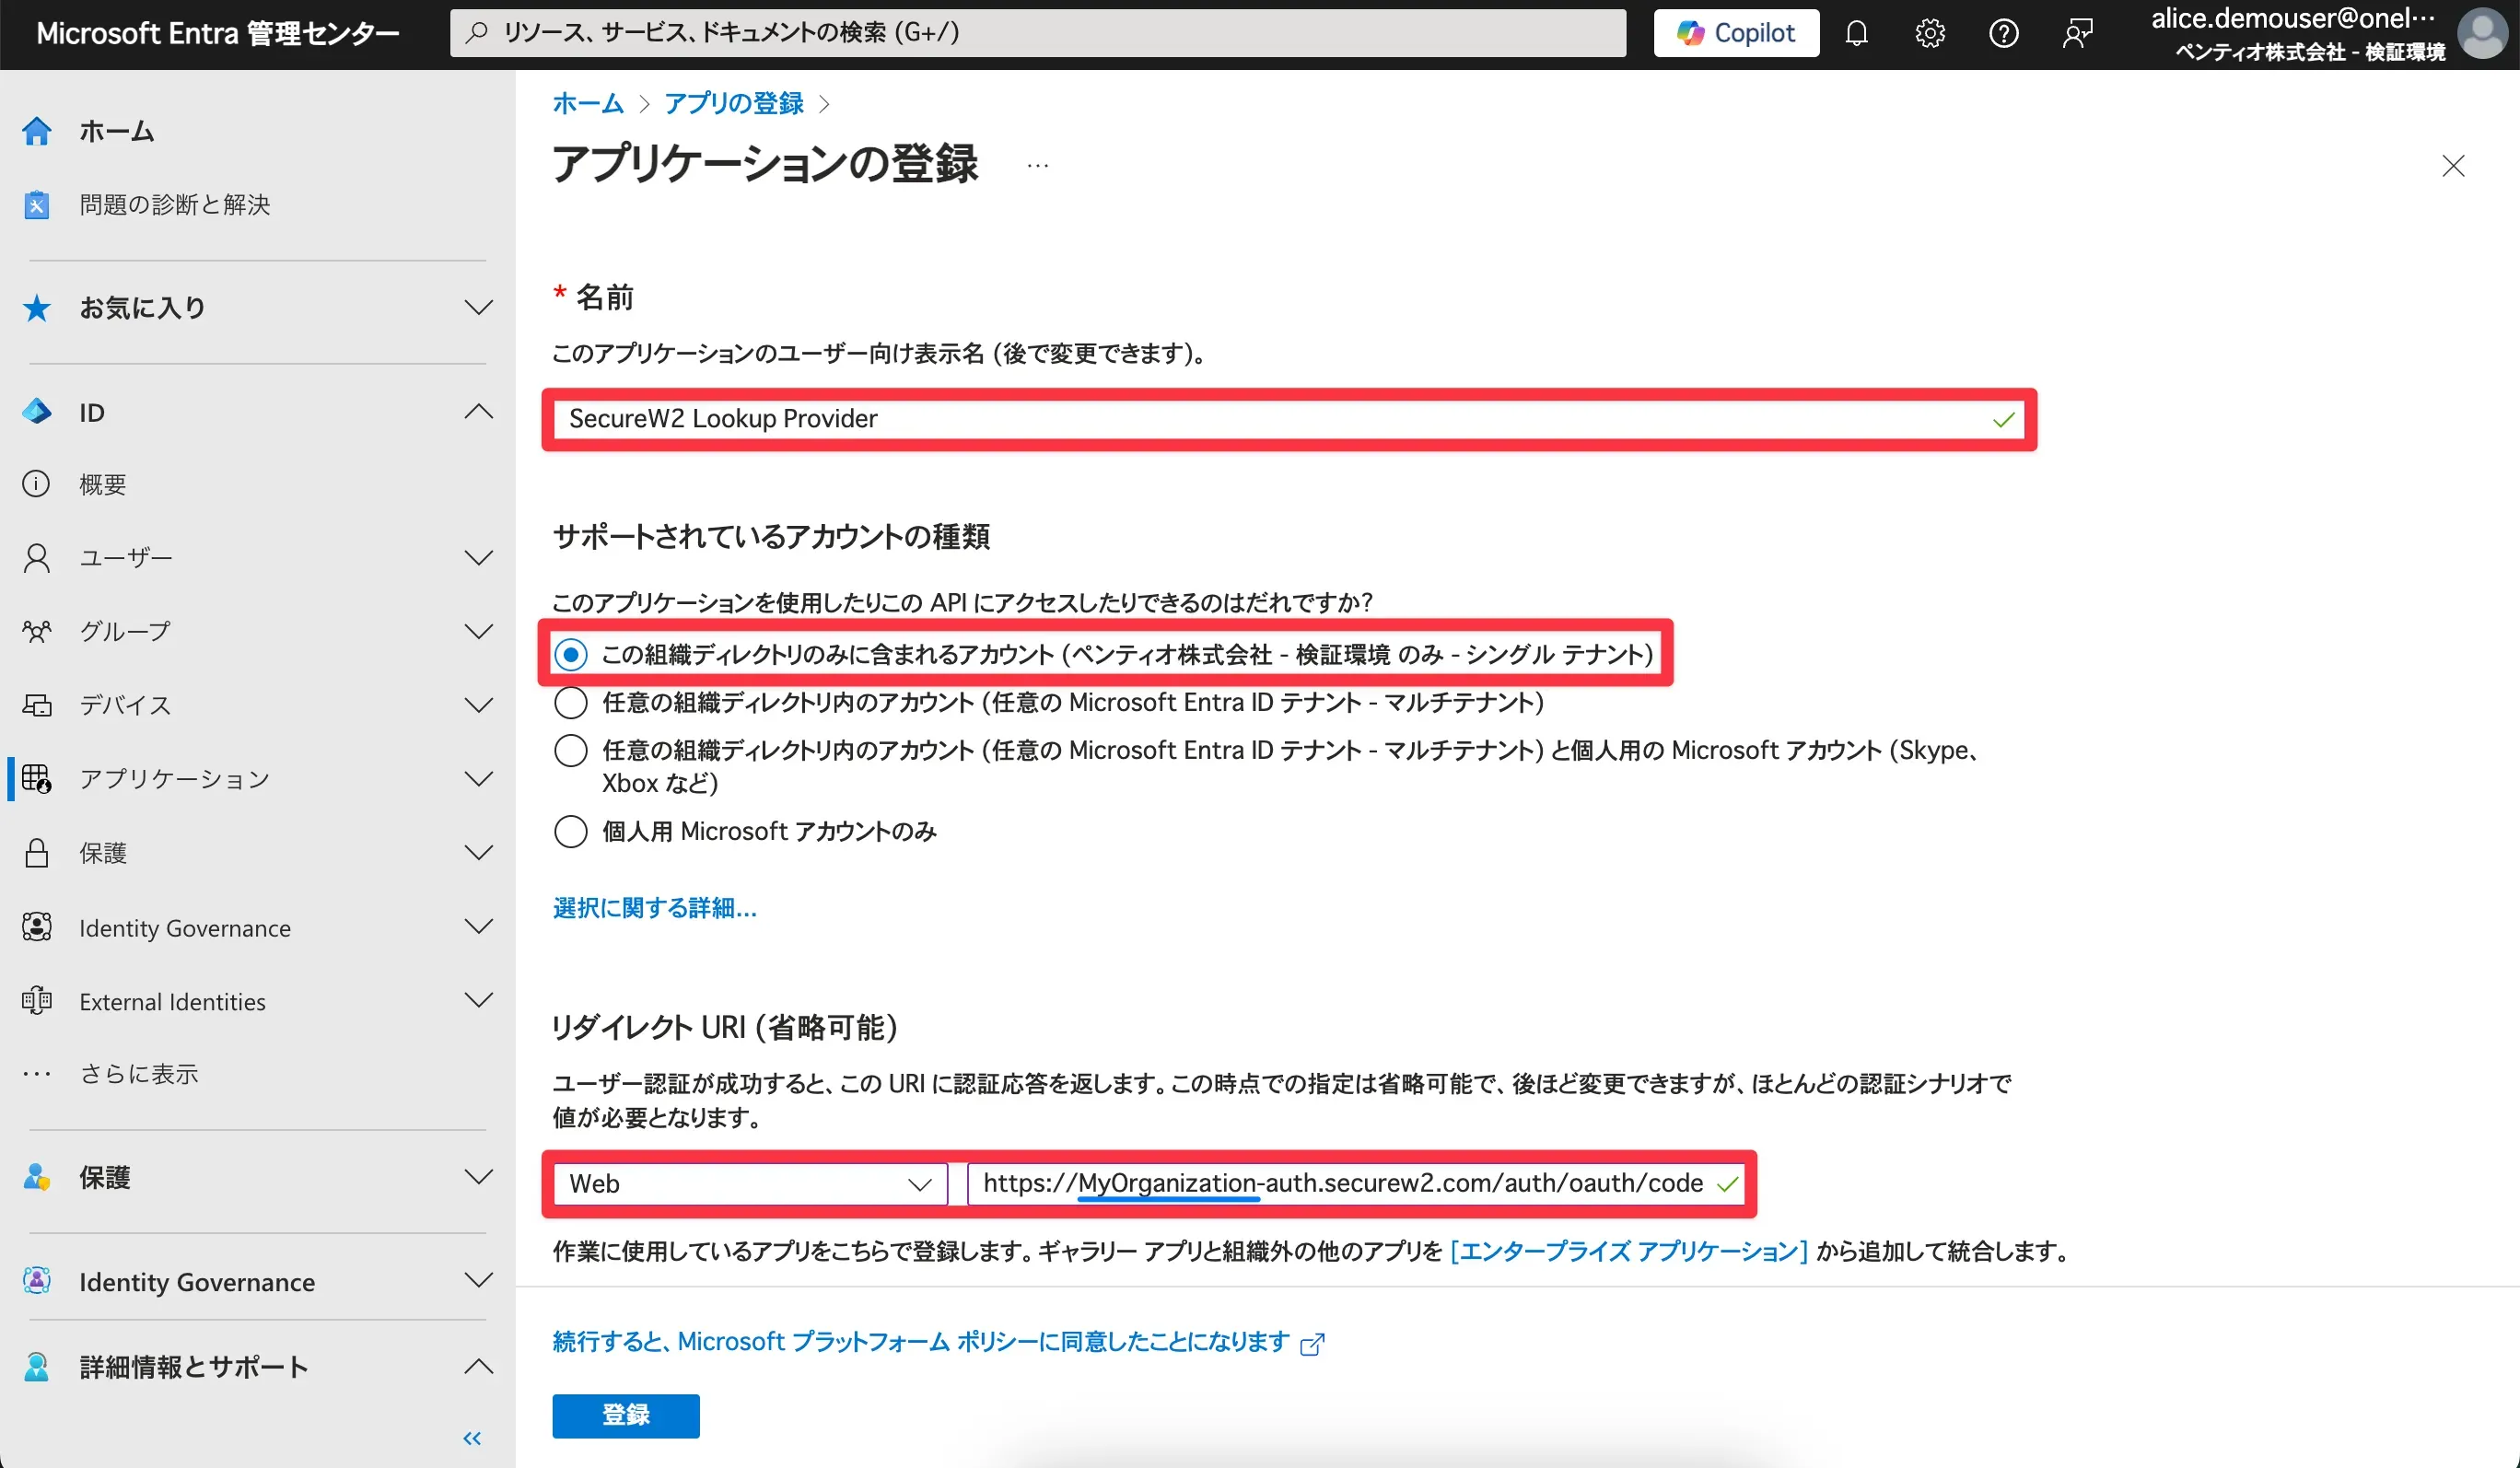Open the Web platform dropdown
Viewport: 2520px width, 1468px height.
pyautogui.click(x=749, y=1184)
